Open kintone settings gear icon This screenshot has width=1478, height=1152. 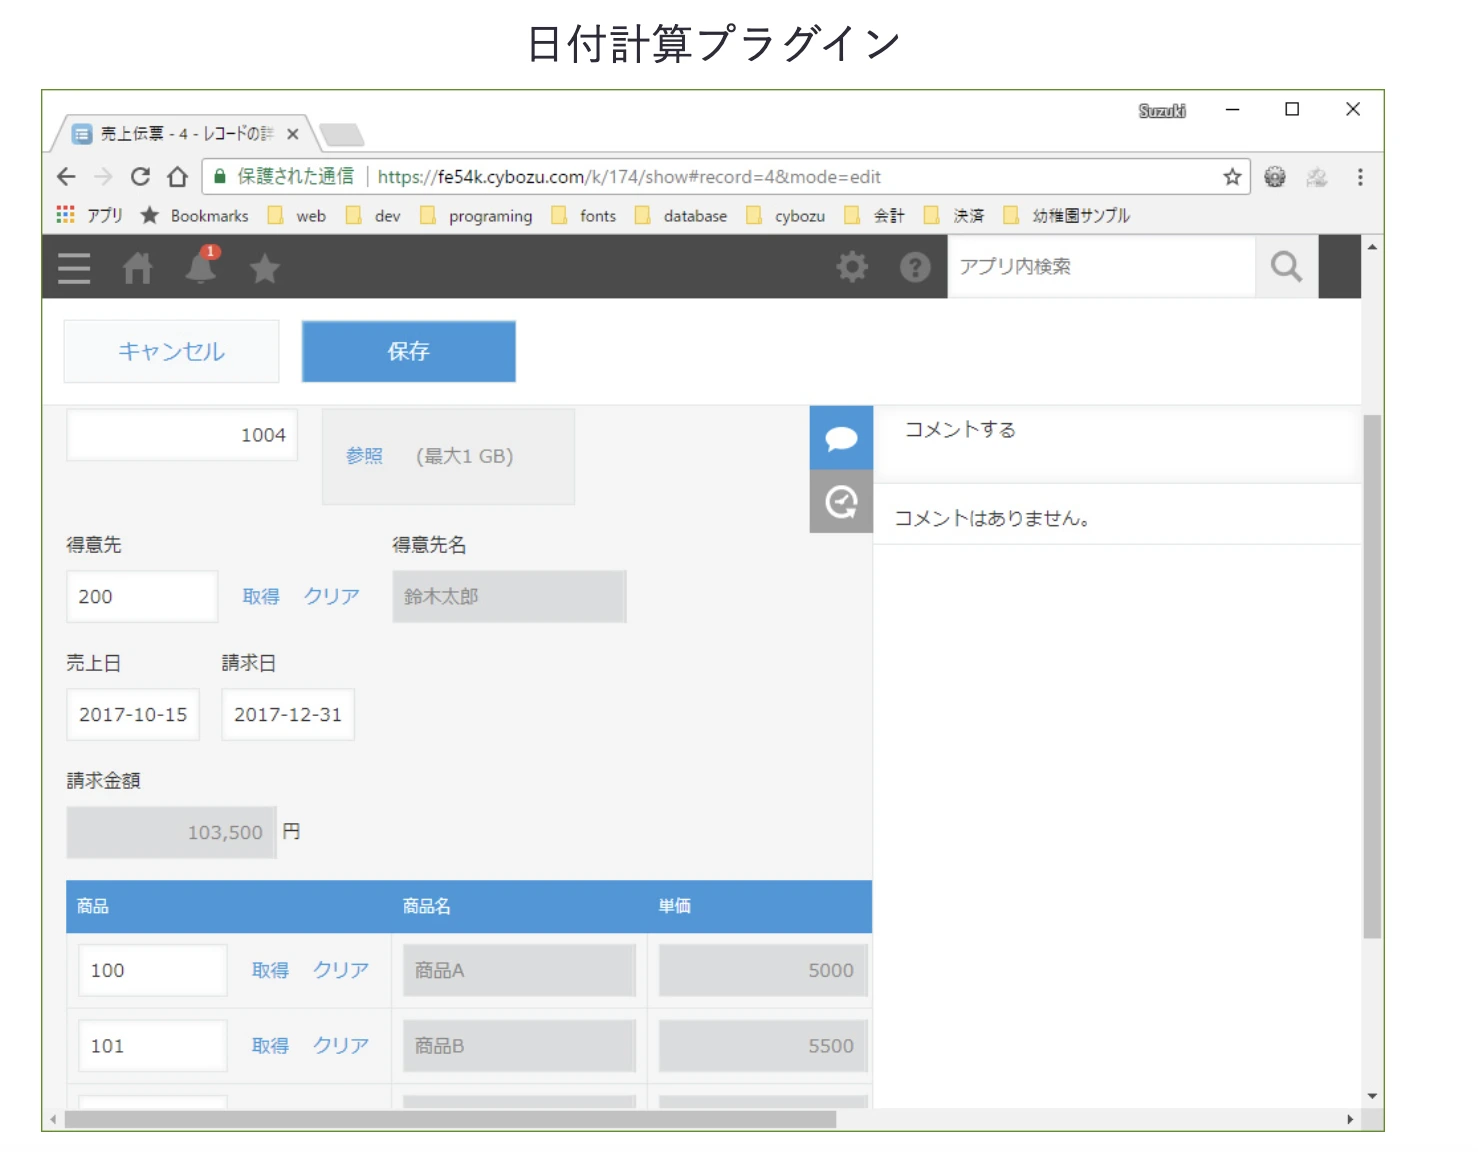(x=852, y=267)
